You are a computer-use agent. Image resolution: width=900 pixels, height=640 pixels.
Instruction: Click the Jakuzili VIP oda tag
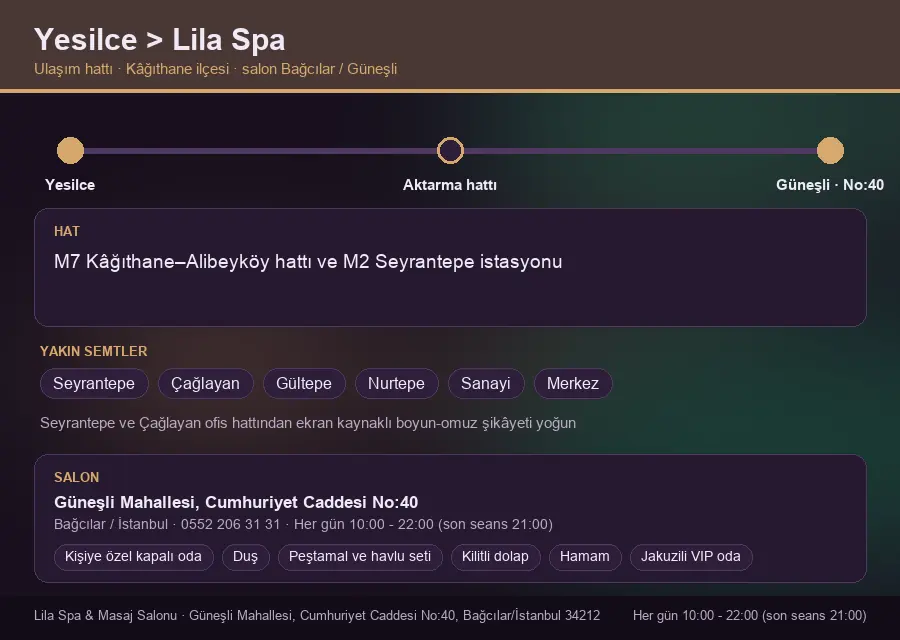[x=691, y=557]
